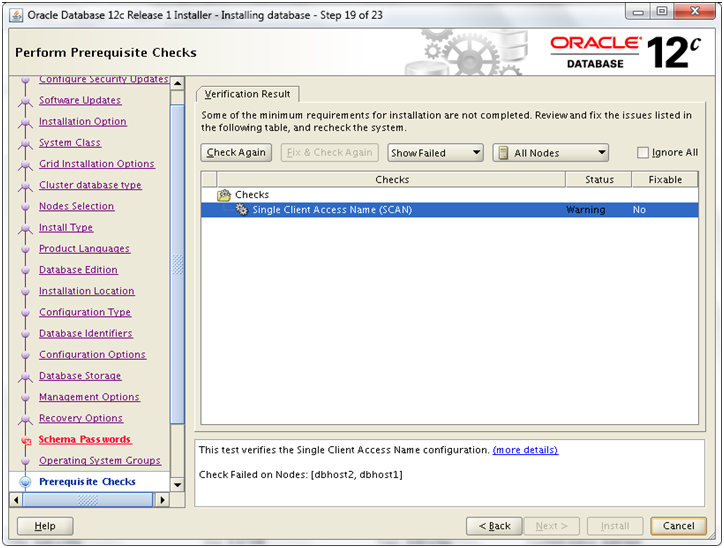Click the Checks folder icon
Screen dimensions: 724x548
[x=224, y=195]
